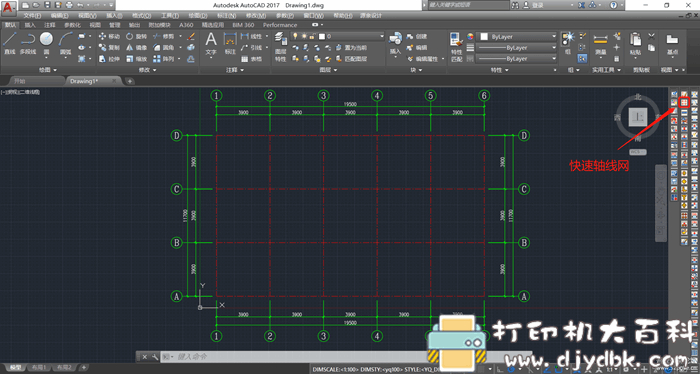Image resolution: width=700 pixels, height=374 pixels.
Task: Switch to the Insert (插入) ribbon tab
Action: (x=30, y=25)
